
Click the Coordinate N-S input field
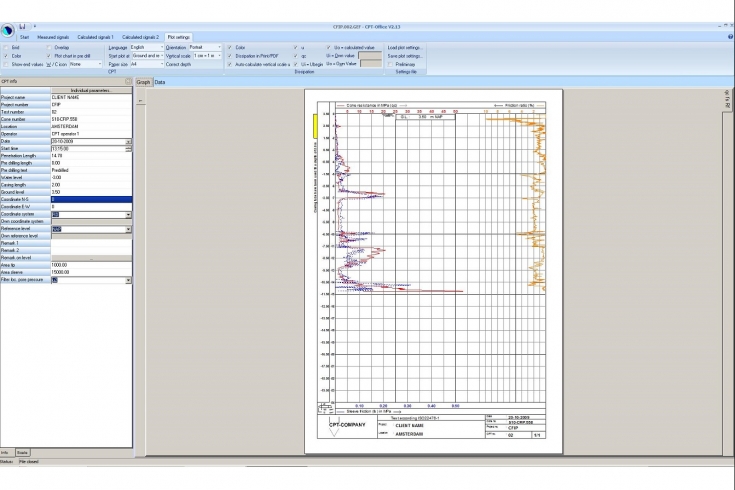(x=90, y=200)
